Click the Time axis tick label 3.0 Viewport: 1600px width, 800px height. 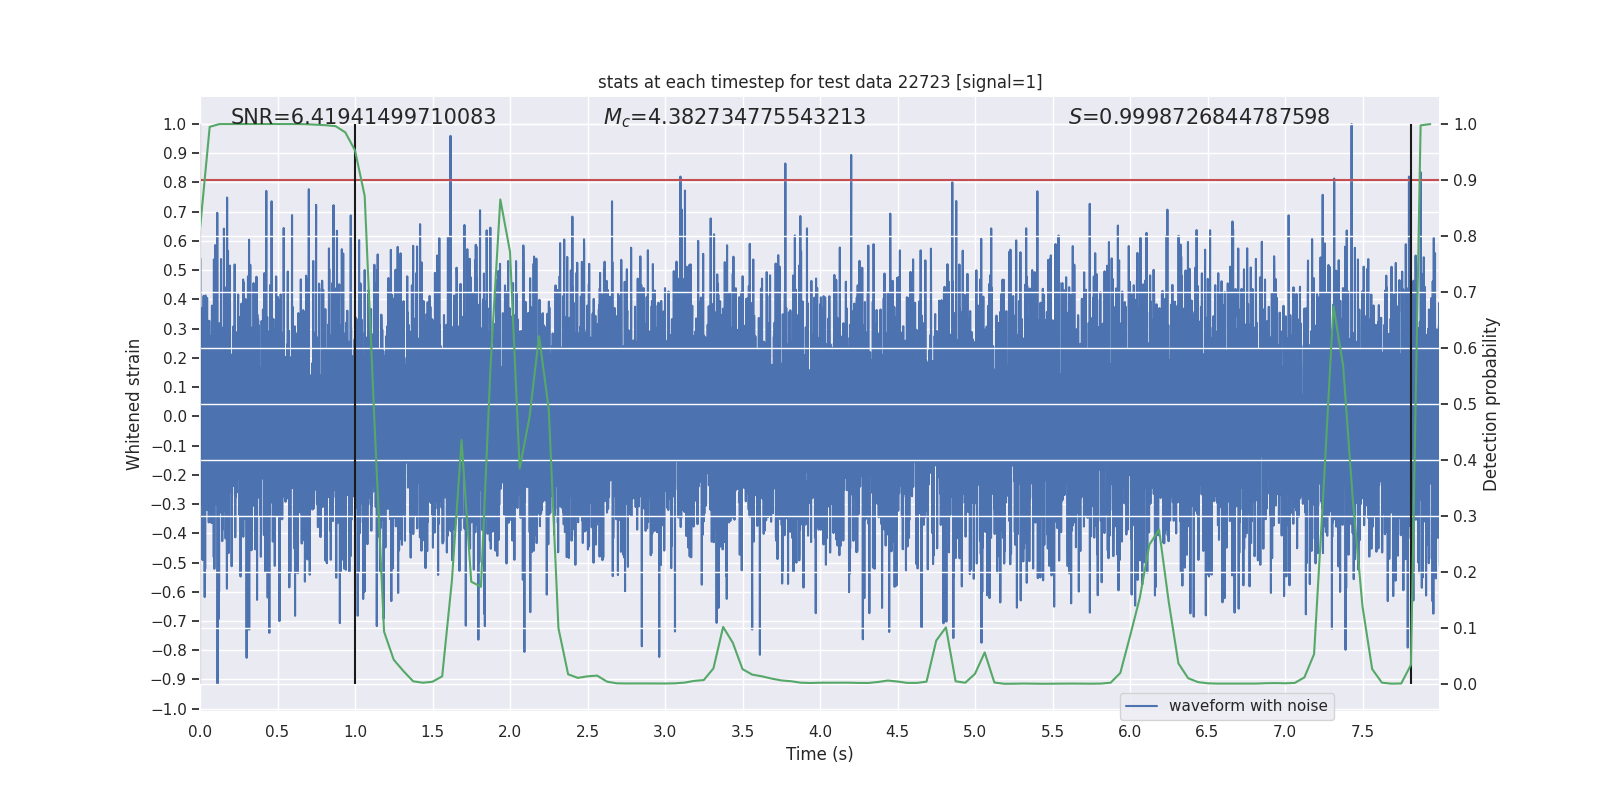pyautogui.click(x=665, y=731)
